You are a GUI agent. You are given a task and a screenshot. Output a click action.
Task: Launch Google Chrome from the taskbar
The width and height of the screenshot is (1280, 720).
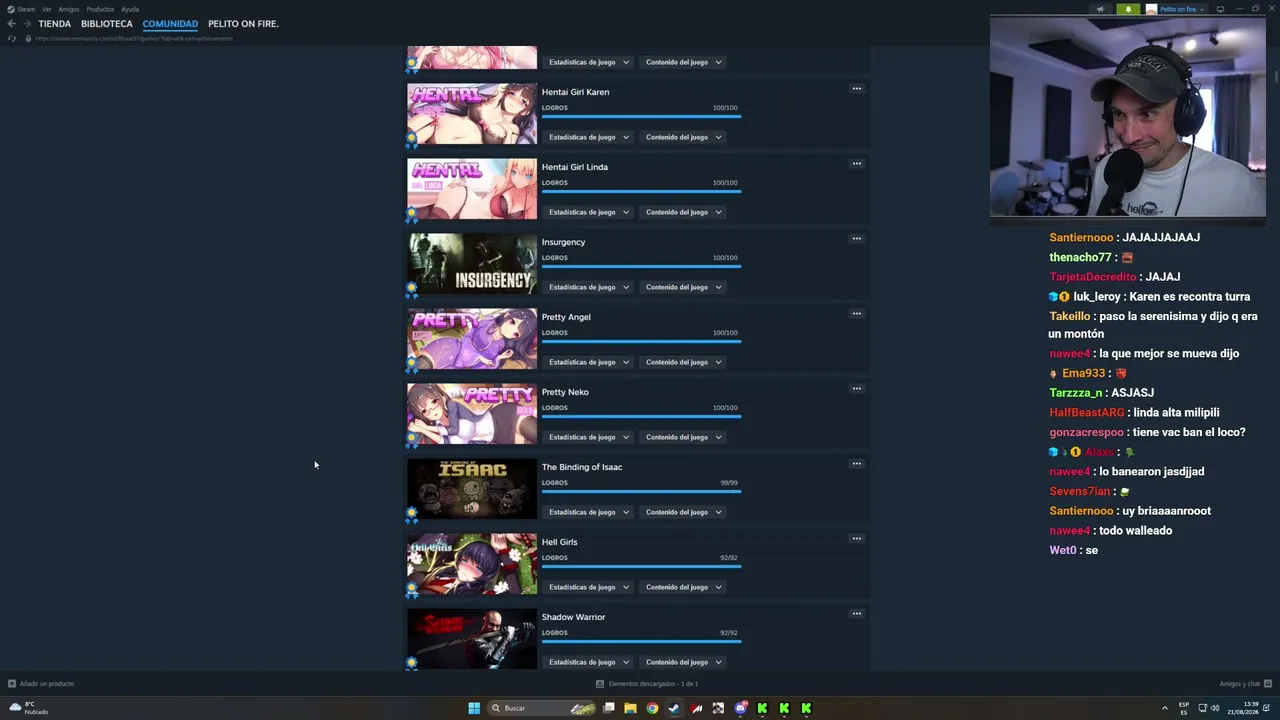coord(652,708)
